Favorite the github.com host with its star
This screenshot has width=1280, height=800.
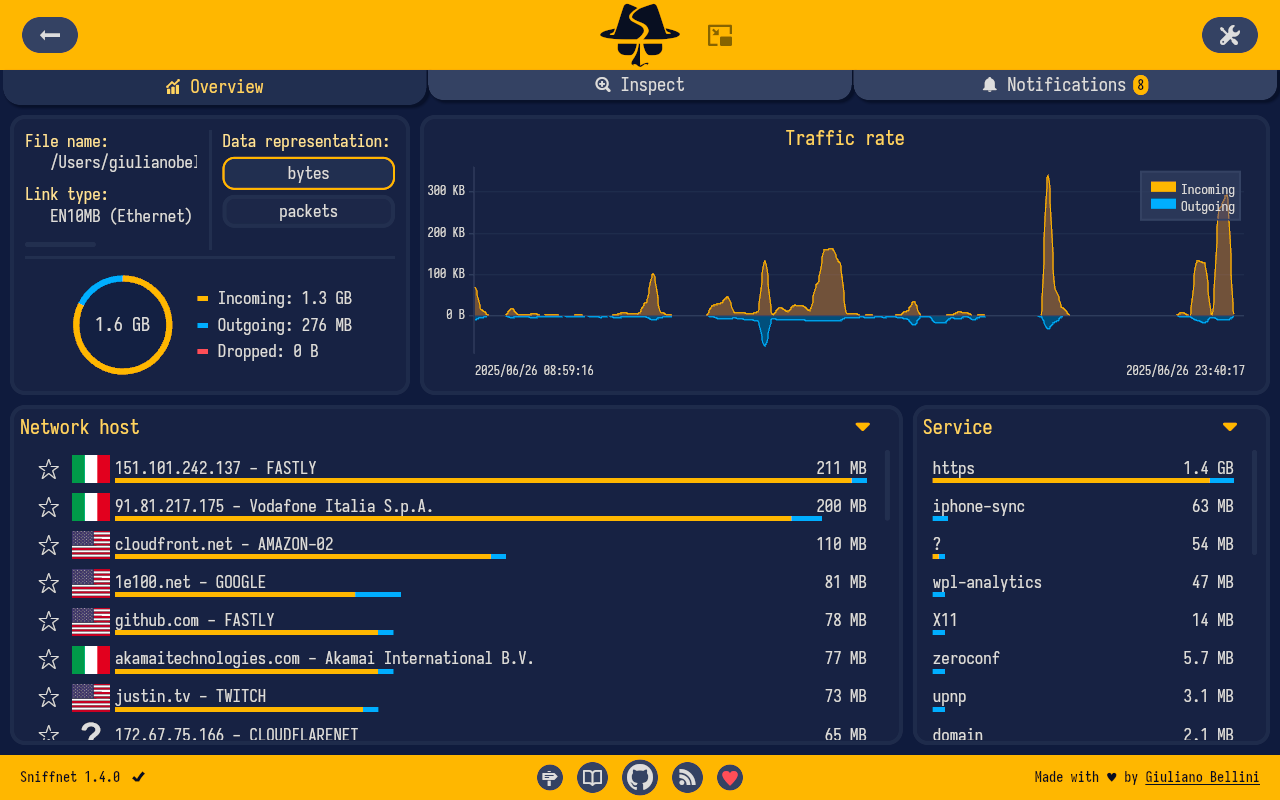click(x=48, y=620)
